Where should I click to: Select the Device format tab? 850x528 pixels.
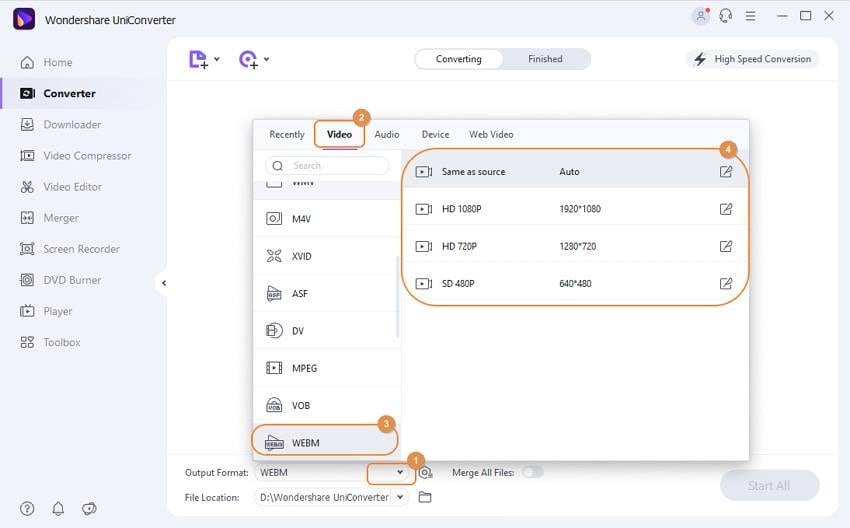tap(435, 134)
